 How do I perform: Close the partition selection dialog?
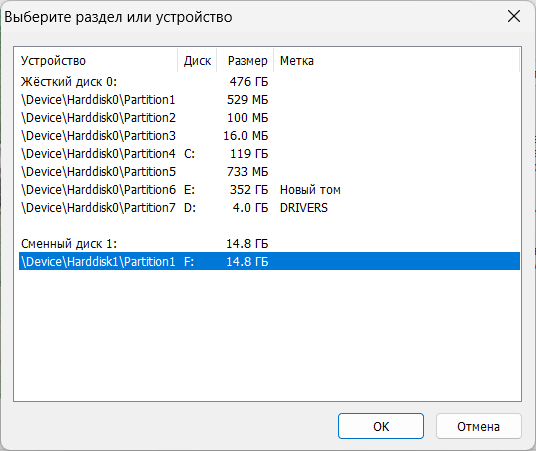coord(514,16)
